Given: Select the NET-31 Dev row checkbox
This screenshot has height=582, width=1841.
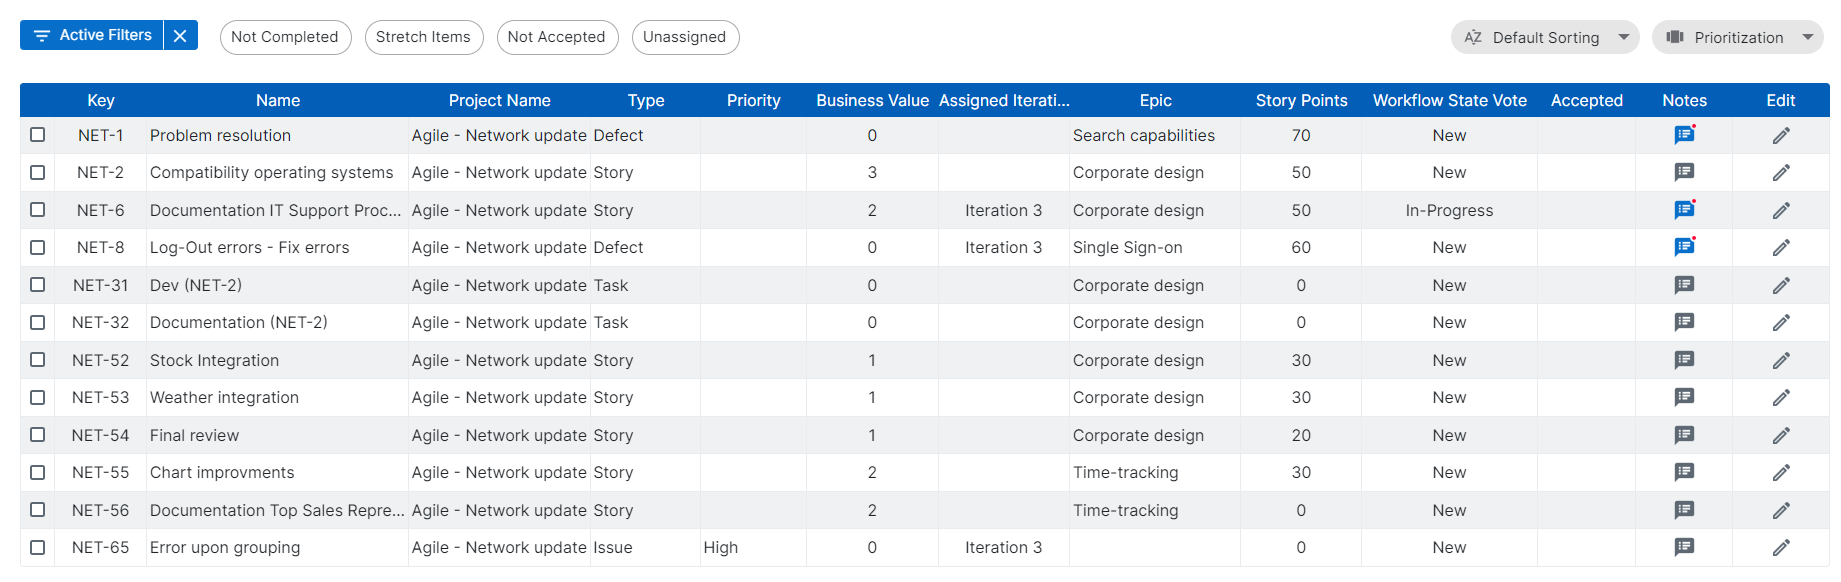Looking at the screenshot, I should (38, 285).
